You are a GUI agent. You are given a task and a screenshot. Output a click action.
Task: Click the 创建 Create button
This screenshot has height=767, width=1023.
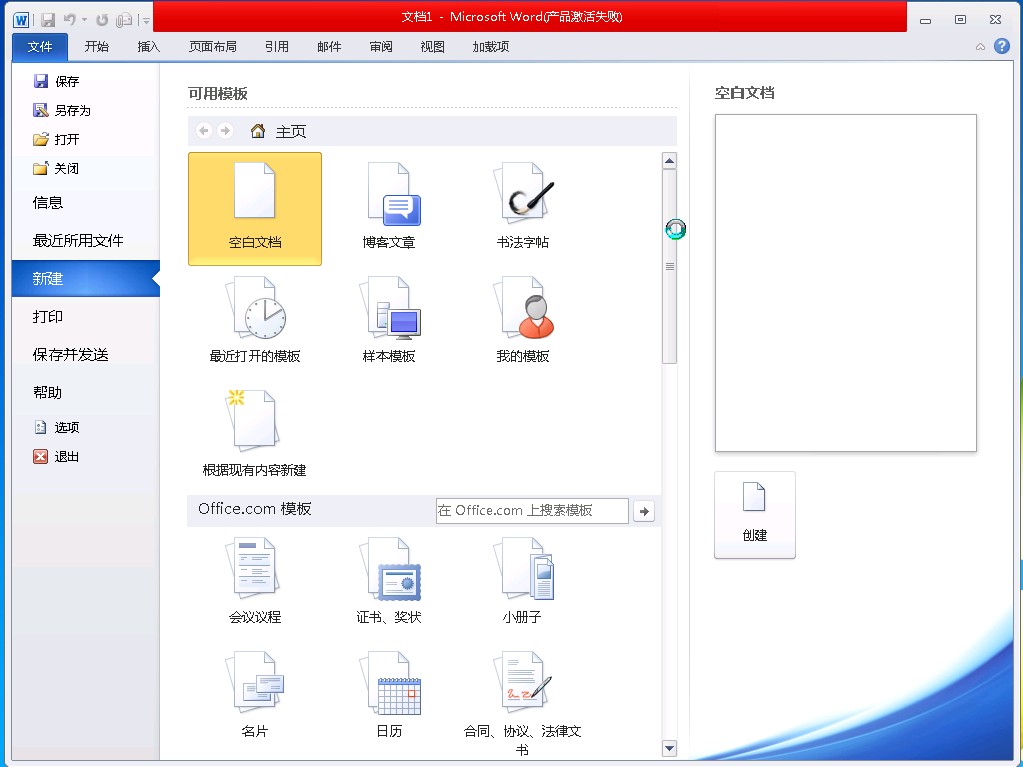coord(754,514)
